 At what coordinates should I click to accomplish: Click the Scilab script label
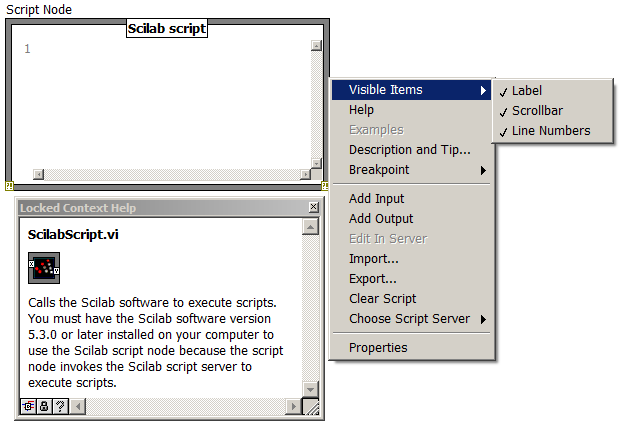[x=167, y=29]
